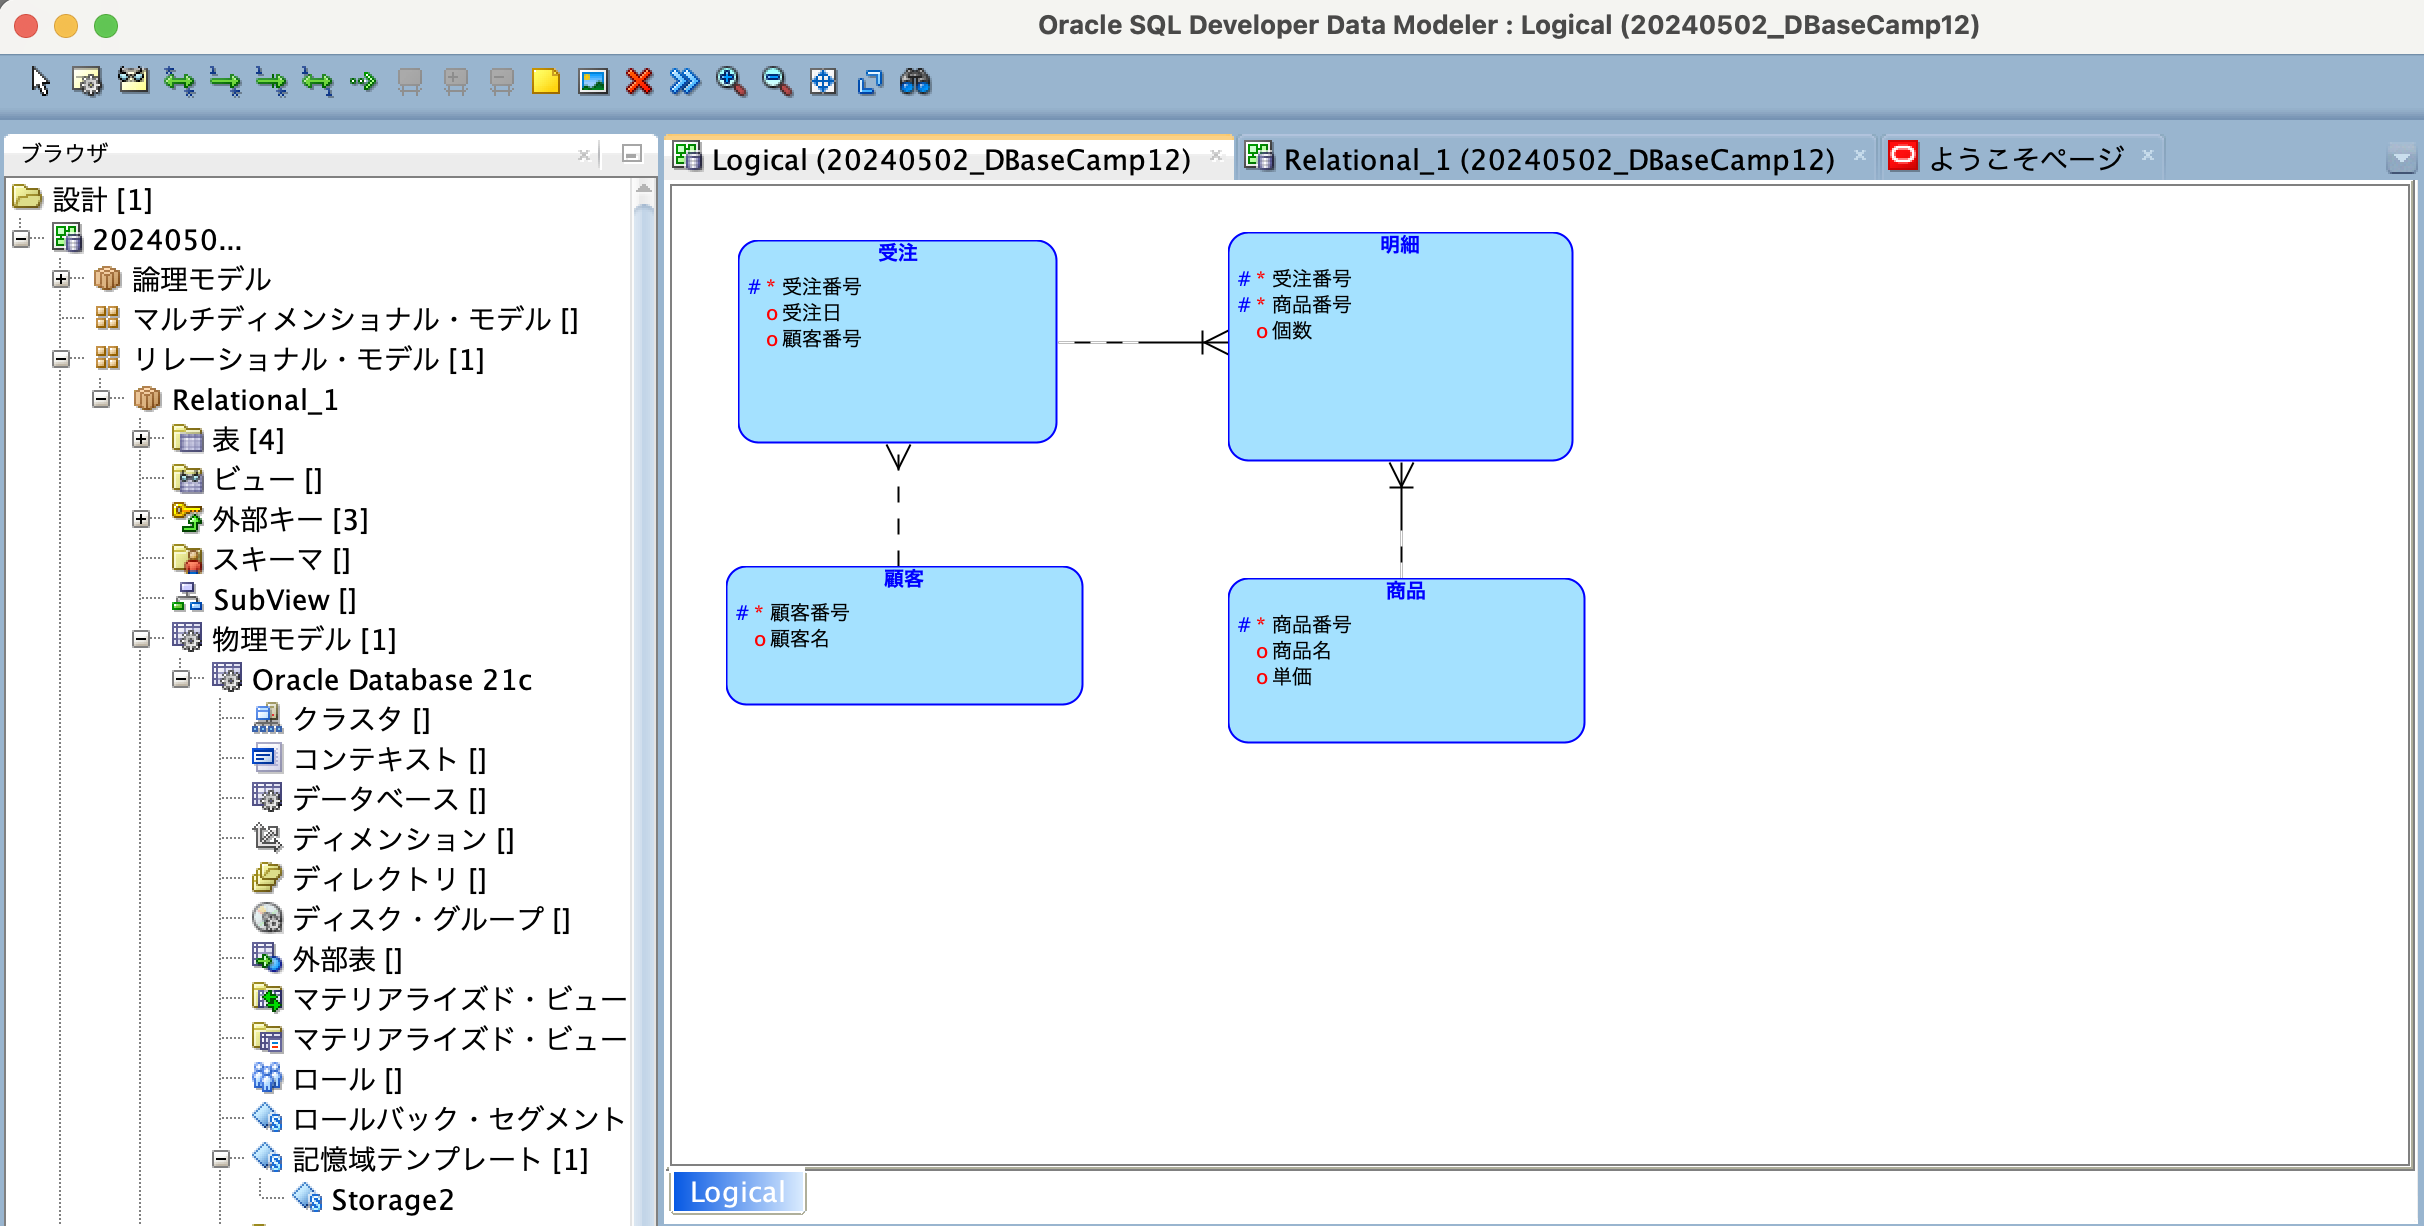The height and width of the screenshot is (1226, 2424).
Task: Click the blue double-arrow Engineer icon
Action: point(685,81)
